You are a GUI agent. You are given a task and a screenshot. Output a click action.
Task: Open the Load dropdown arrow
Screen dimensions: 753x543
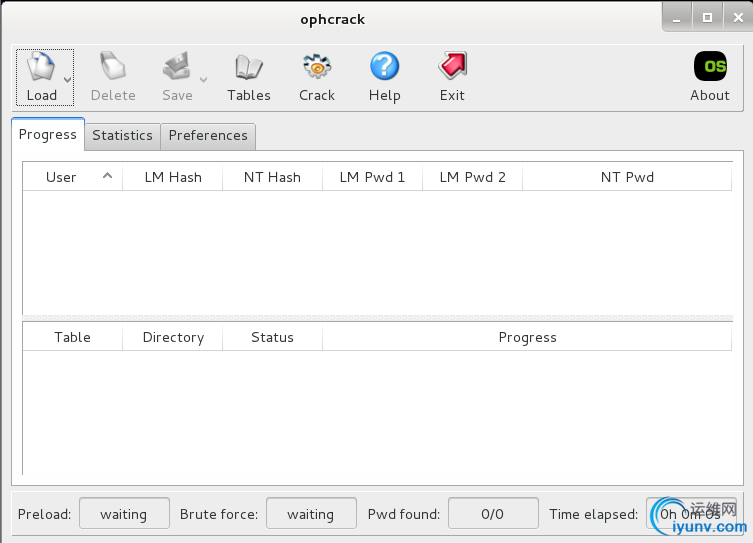pyautogui.click(x=67, y=79)
